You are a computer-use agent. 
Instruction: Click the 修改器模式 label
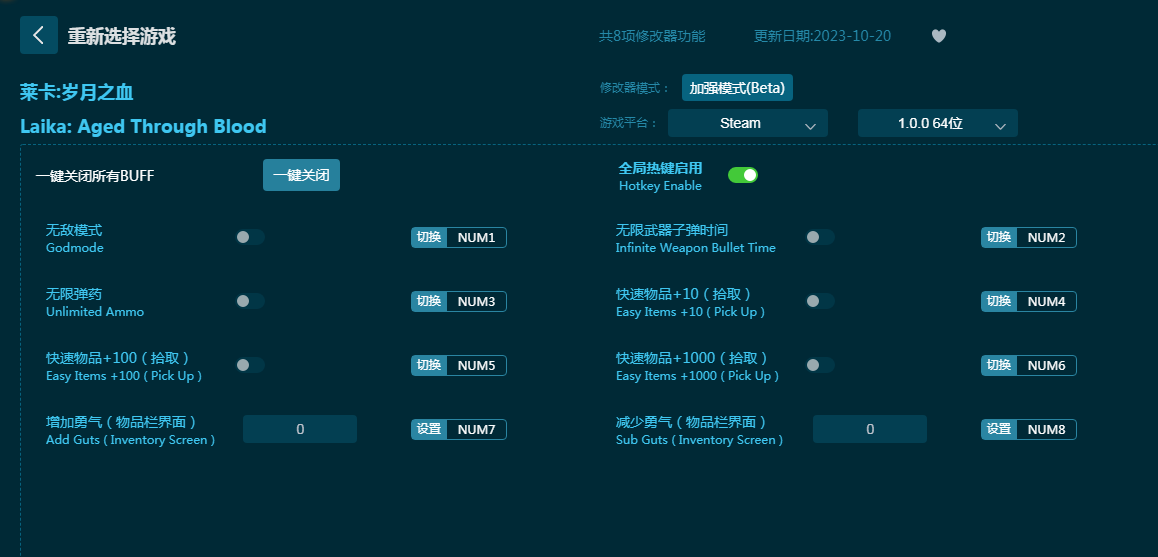634,89
